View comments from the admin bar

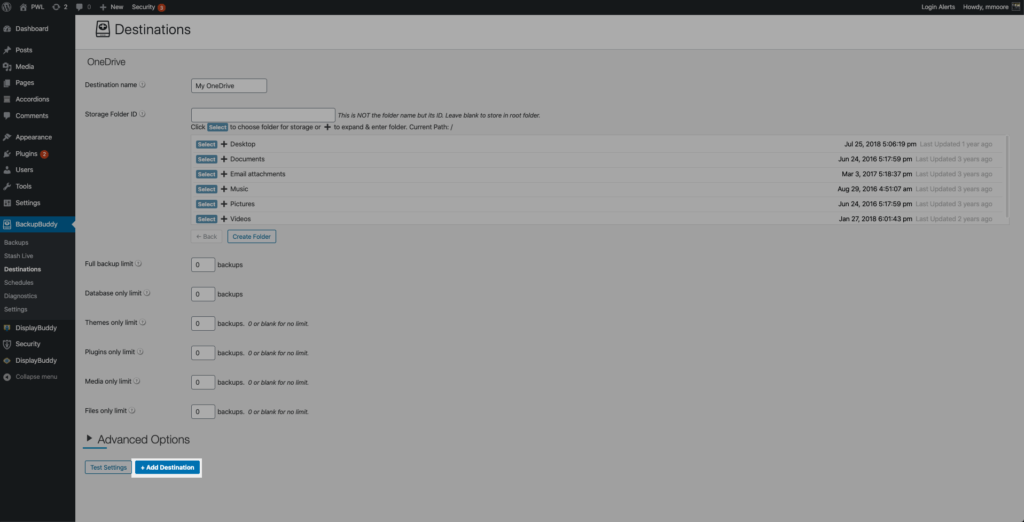[84, 7]
